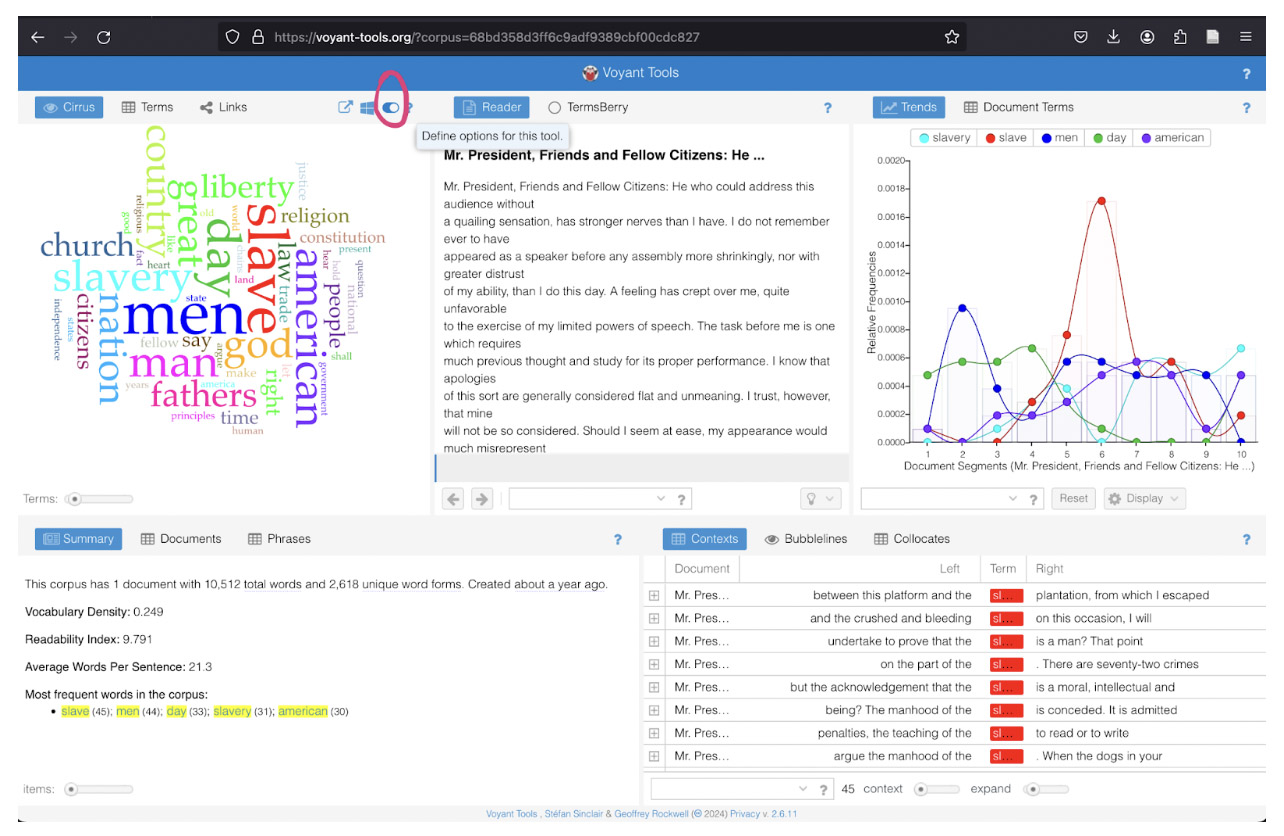Open Firefox account profile icon
Screen dimensions: 1284x836
(x=1147, y=37)
